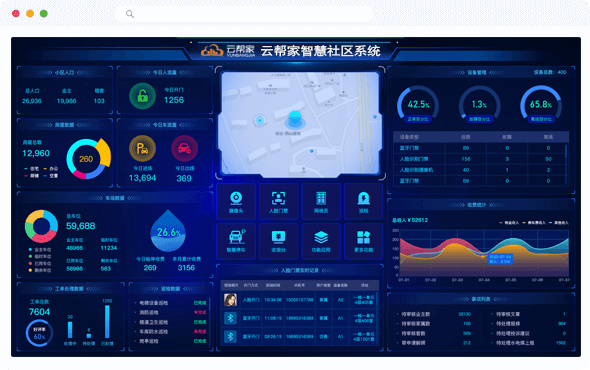Image resolution: width=590 pixels, height=370 pixels.
Task: Click the first Bluetooth record icon
Action: (230, 318)
